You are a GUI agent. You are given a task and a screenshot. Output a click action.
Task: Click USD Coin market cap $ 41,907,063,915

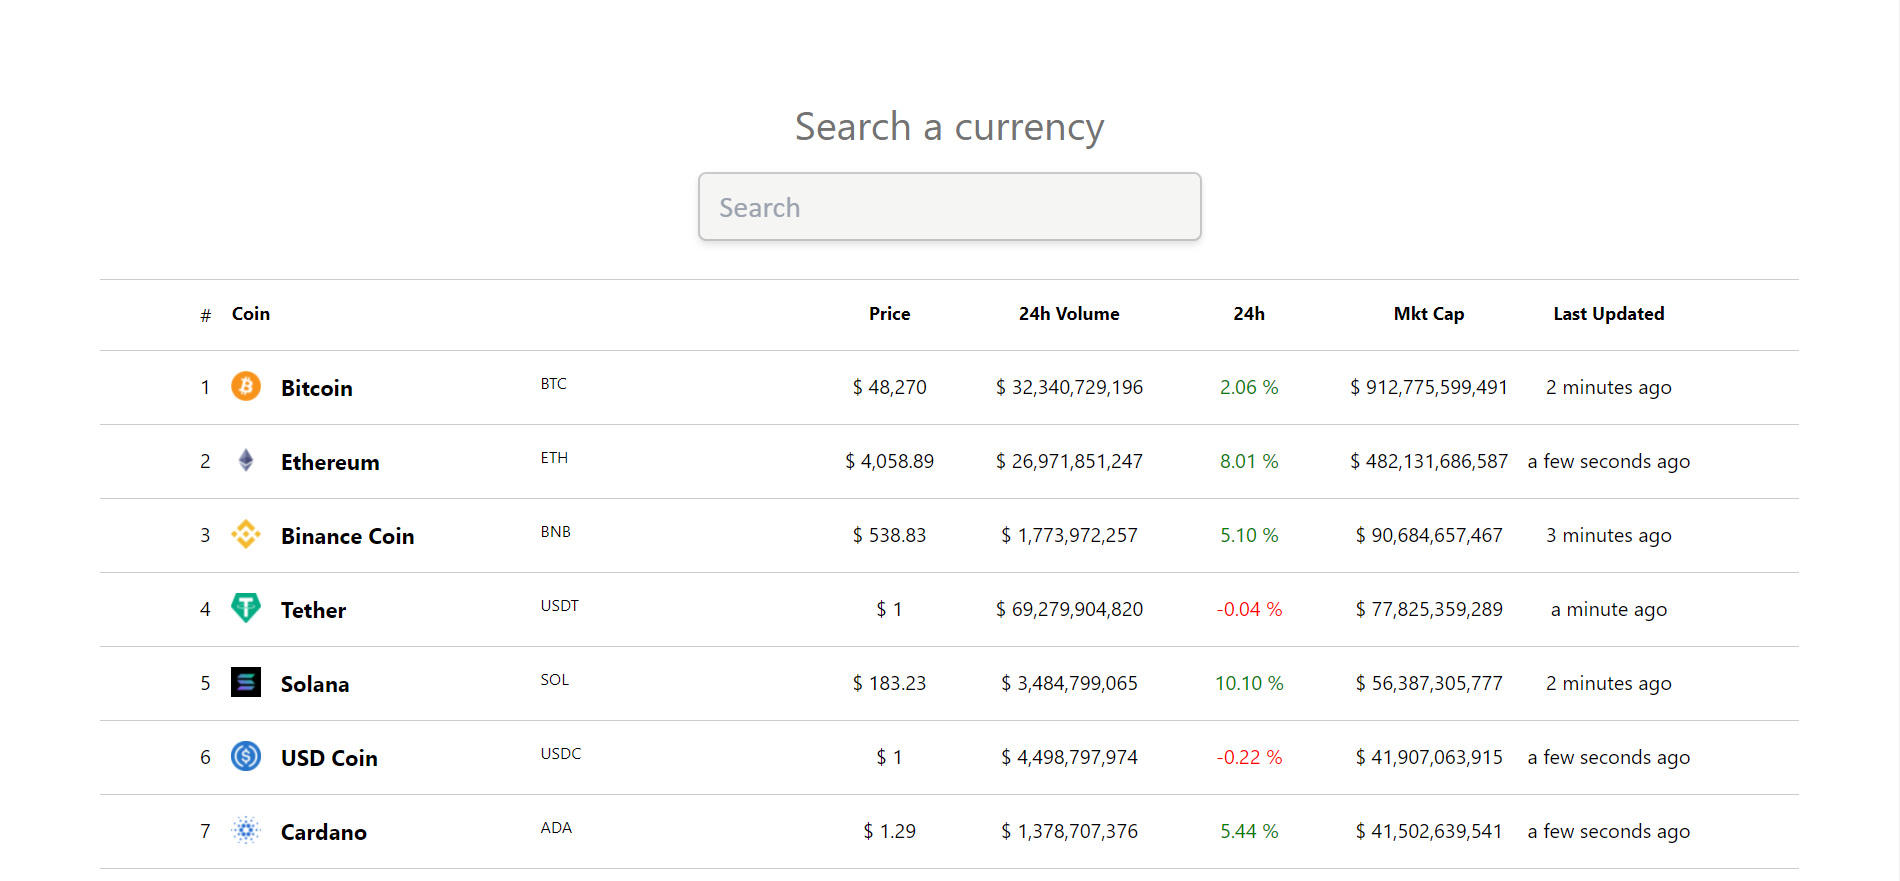pos(1429,757)
